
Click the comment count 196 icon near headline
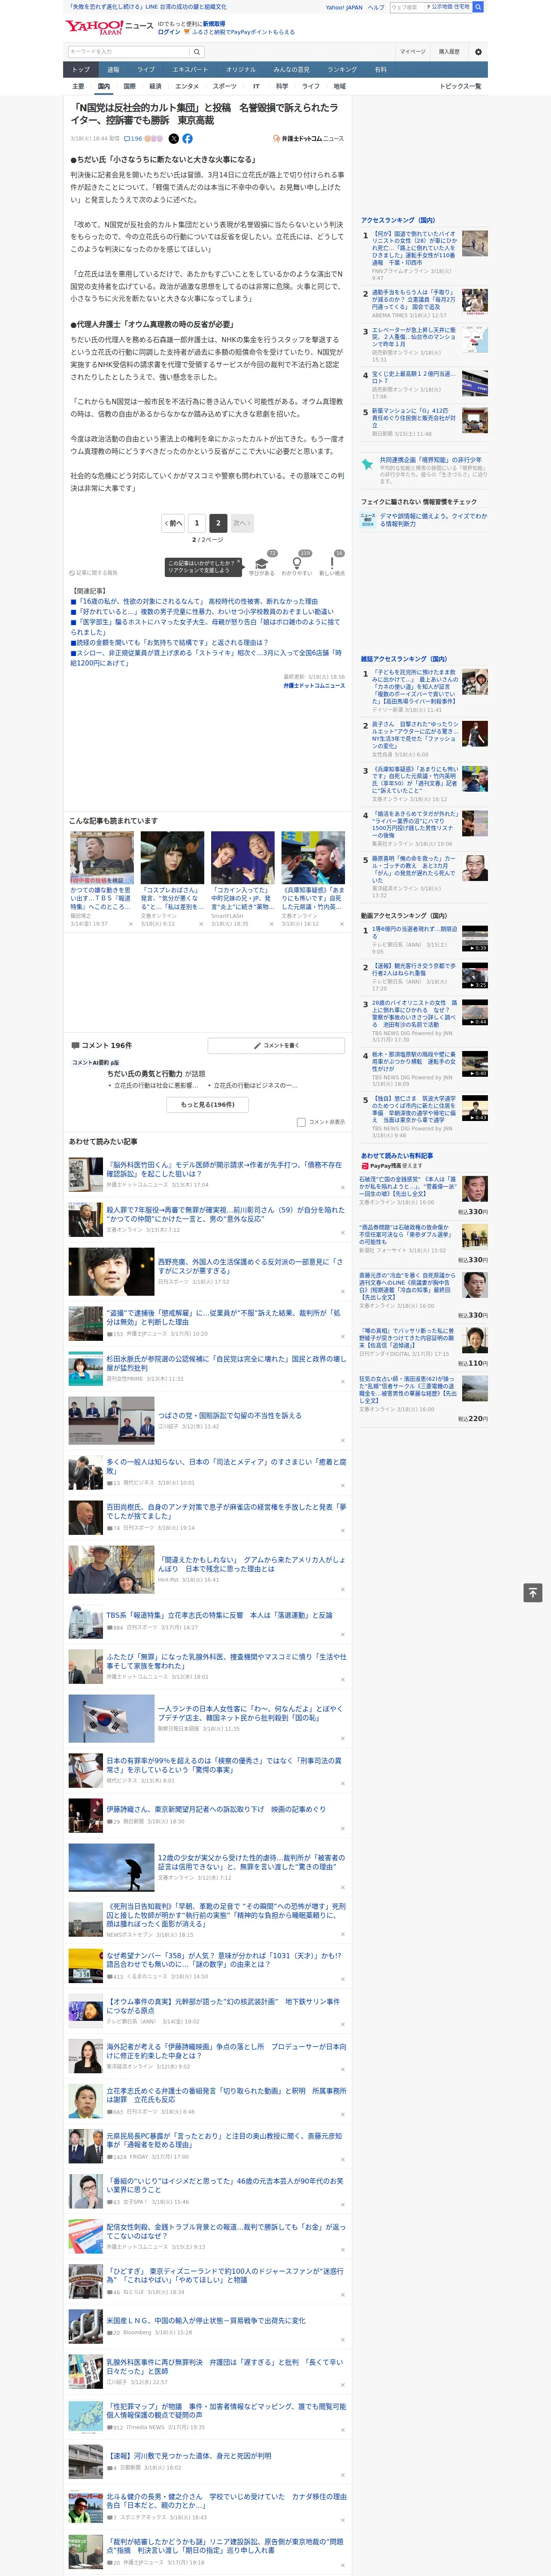click(x=133, y=139)
